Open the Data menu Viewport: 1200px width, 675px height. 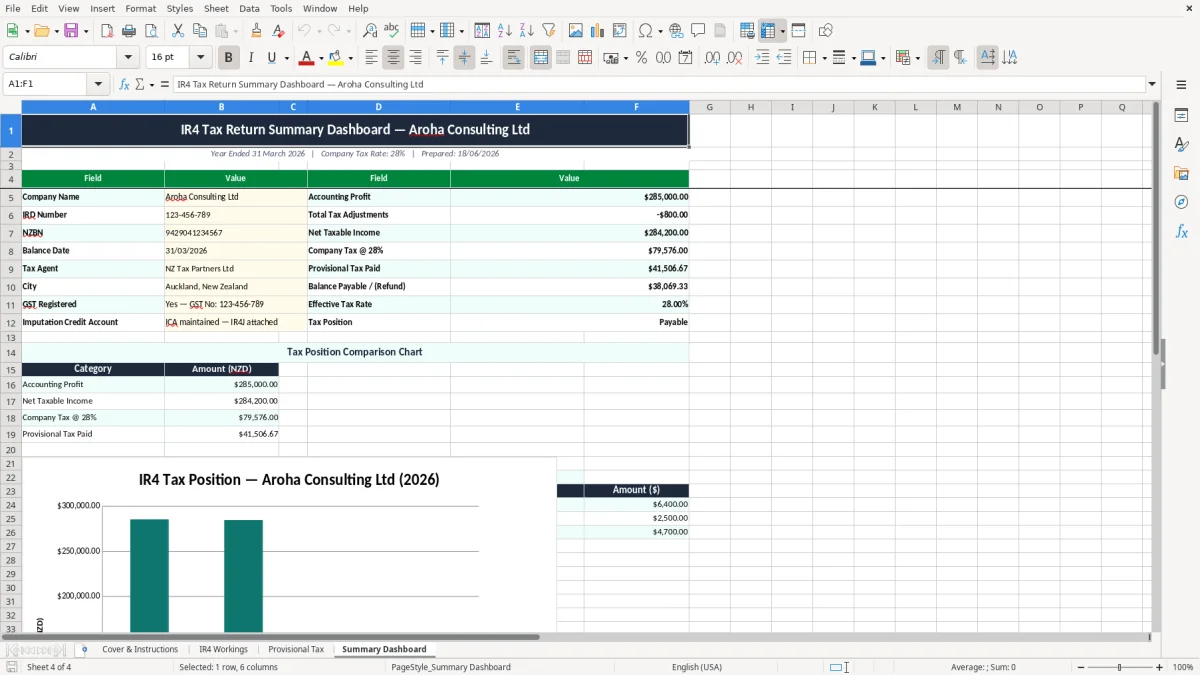coord(249,8)
